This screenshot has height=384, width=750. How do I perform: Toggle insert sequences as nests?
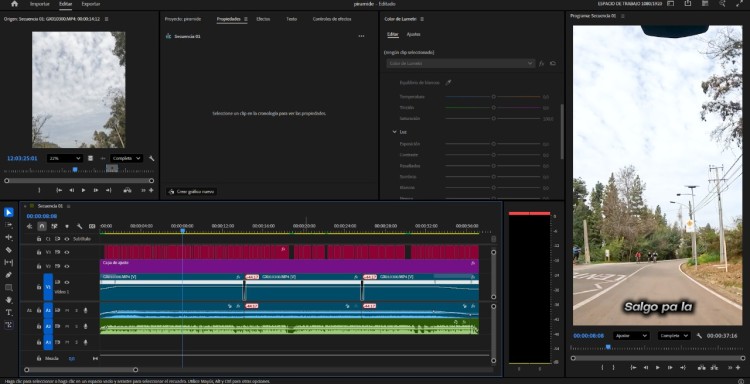click(x=30, y=226)
